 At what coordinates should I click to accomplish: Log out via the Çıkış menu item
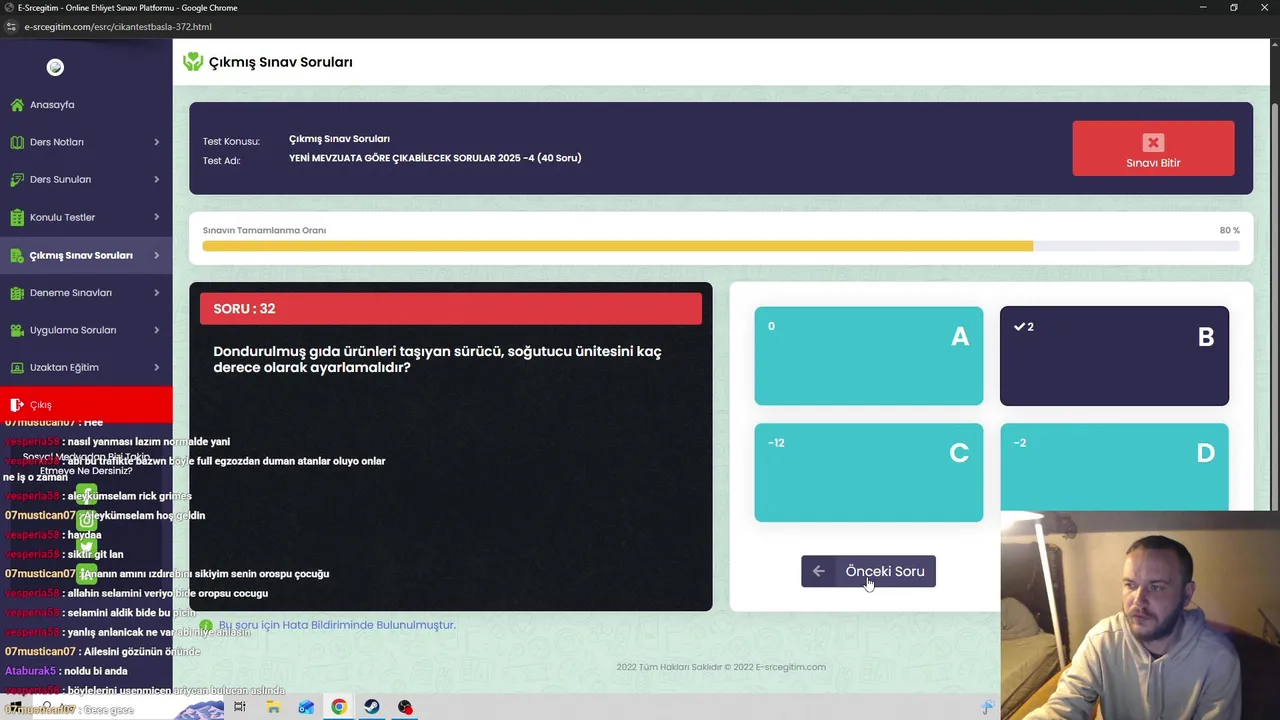(86, 405)
